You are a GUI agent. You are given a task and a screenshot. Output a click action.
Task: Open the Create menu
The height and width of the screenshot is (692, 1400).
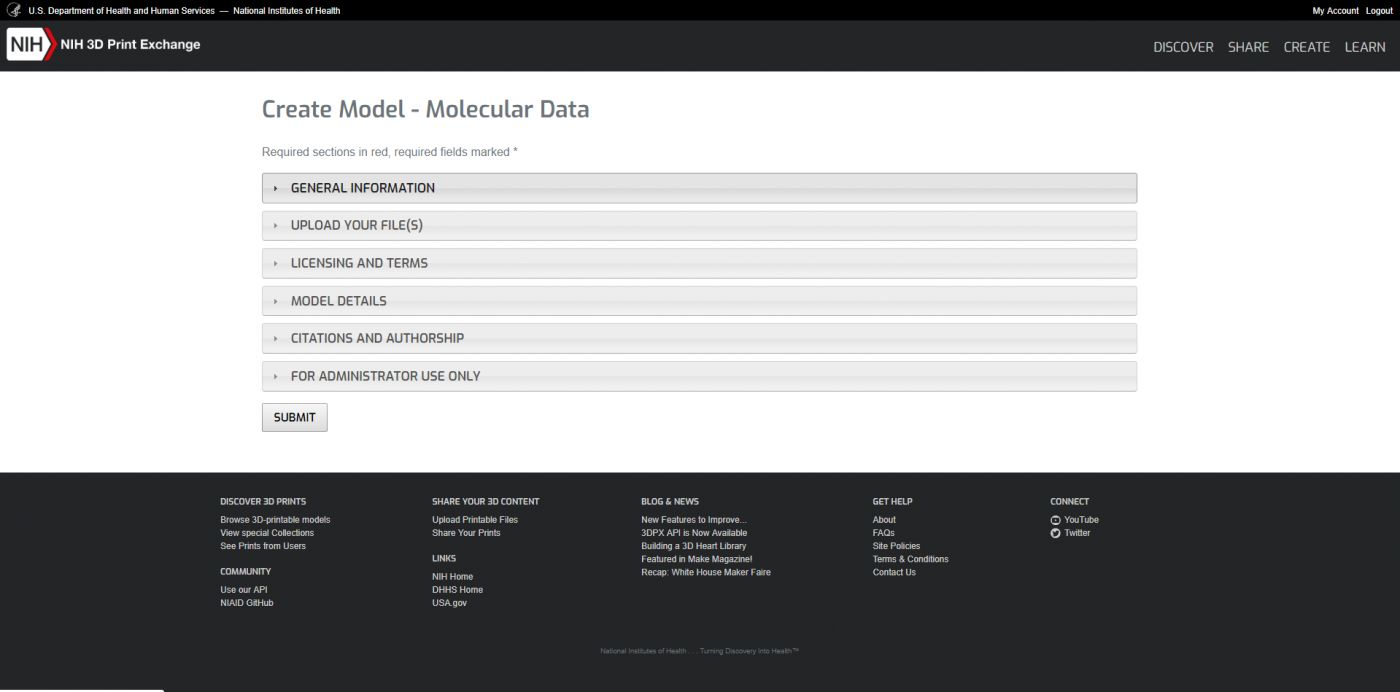1306,47
